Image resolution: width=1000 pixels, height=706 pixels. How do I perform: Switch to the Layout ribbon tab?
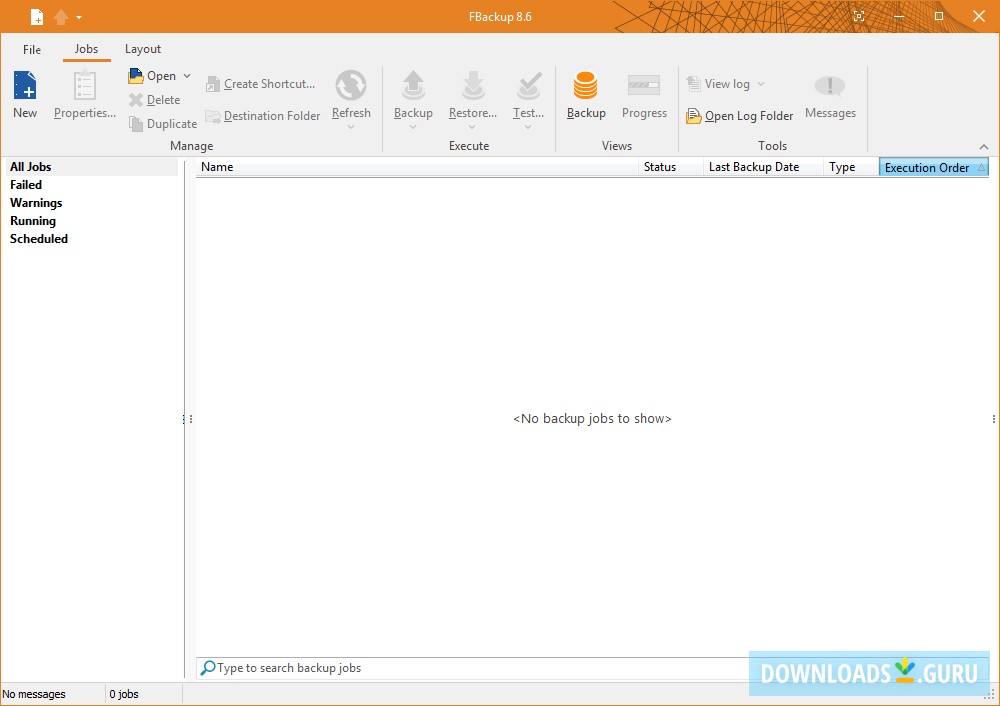click(143, 49)
